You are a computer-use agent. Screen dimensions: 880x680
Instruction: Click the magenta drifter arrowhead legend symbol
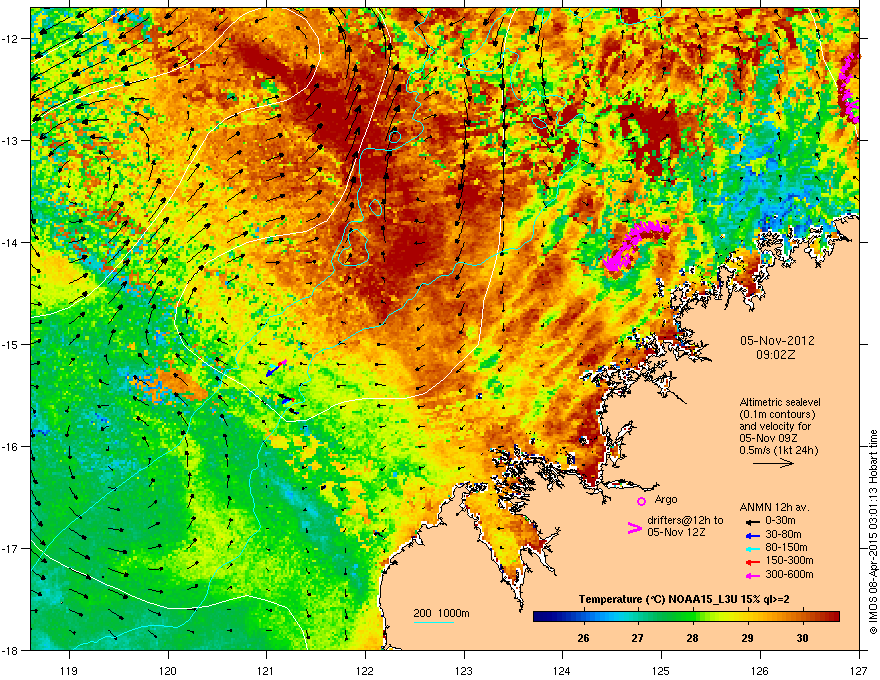pos(635,528)
